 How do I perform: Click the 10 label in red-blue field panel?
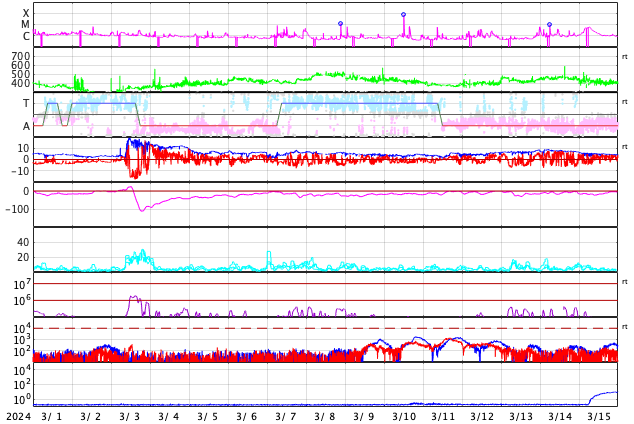23,148
